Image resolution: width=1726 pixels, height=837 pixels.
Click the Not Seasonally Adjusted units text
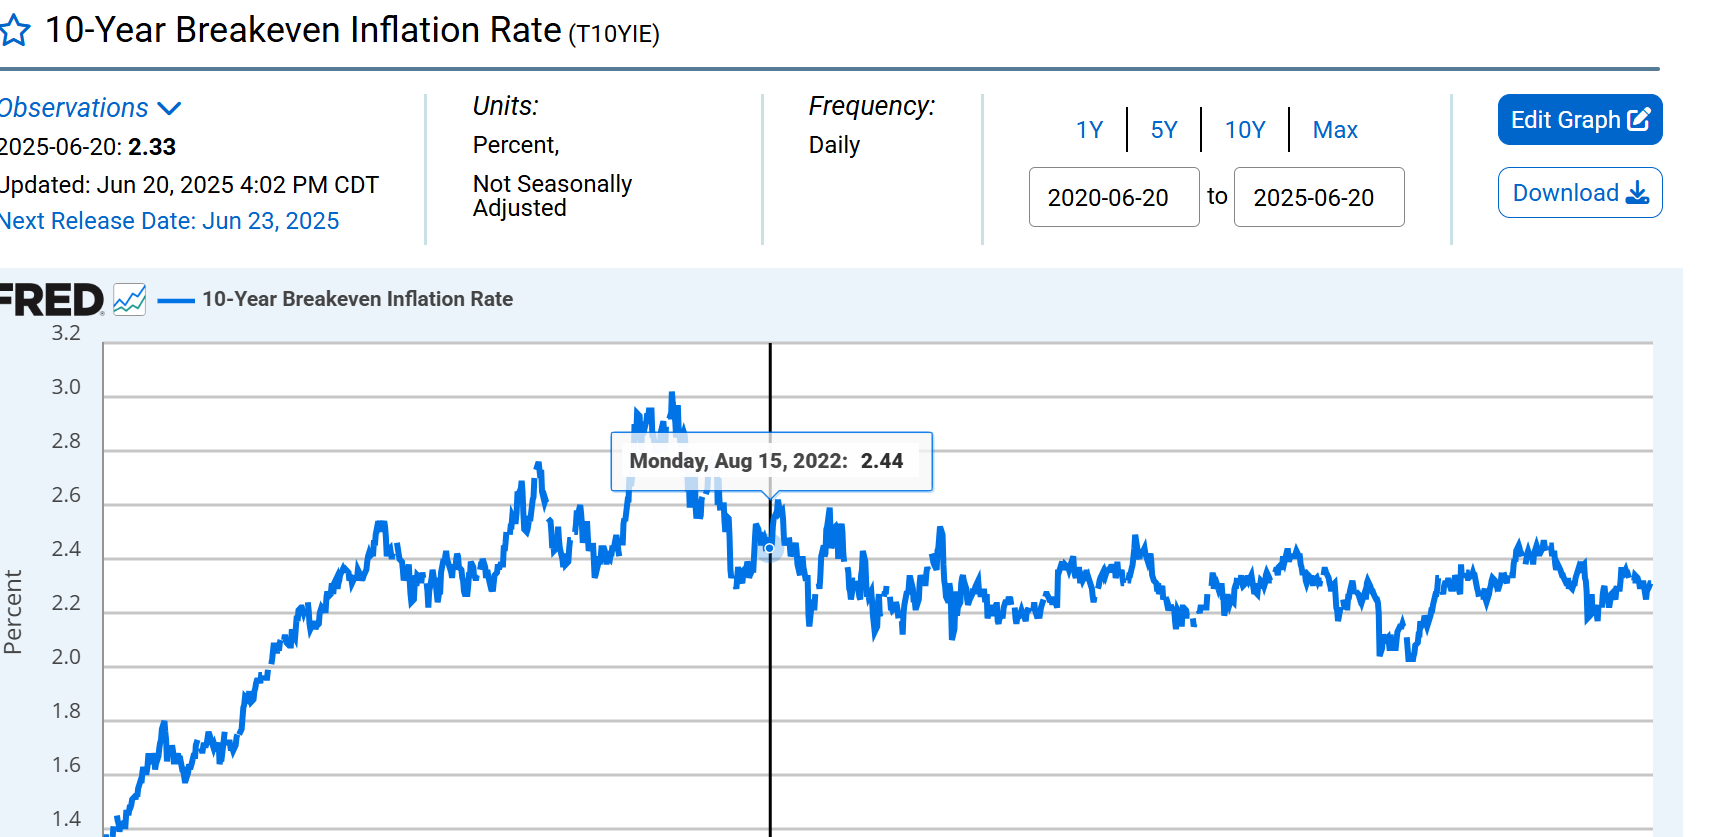pos(552,196)
